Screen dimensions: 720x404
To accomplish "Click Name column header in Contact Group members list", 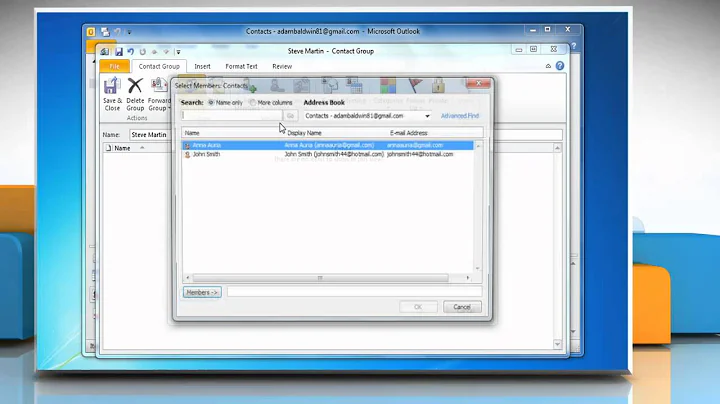I will tap(122, 148).
